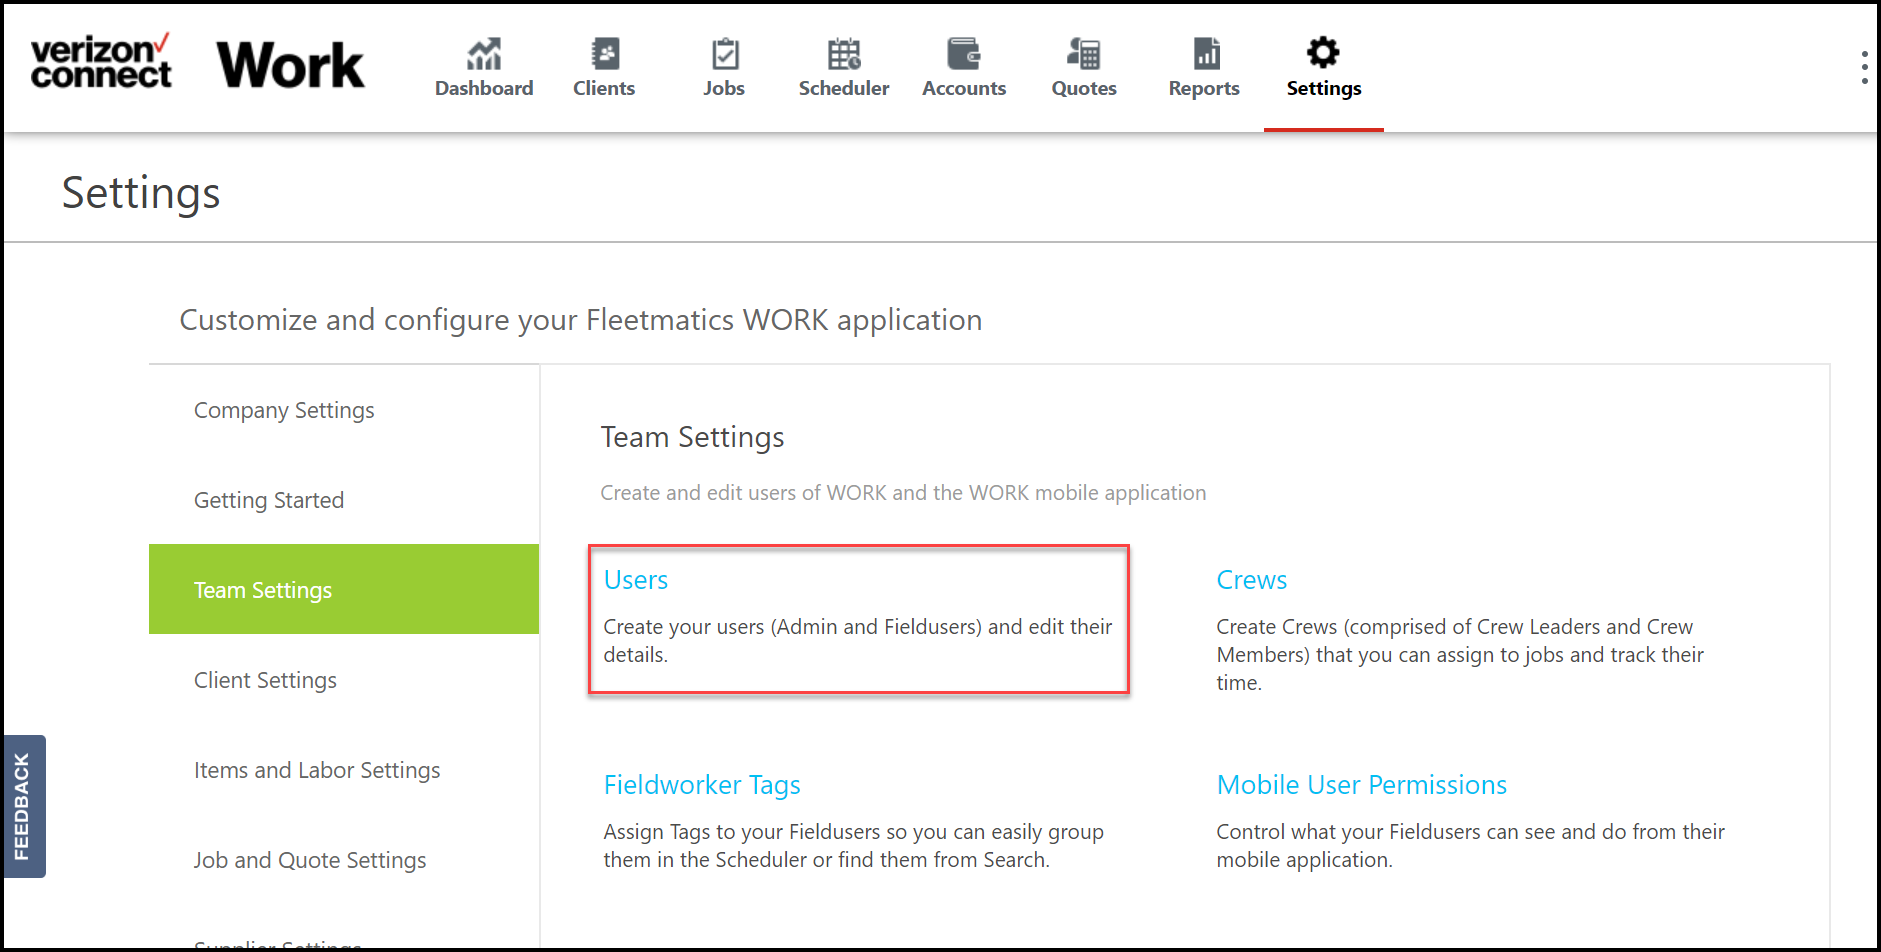Open the Mobile User Permissions link
This screenshot has width=1881, height=952.
(1362, 785)
